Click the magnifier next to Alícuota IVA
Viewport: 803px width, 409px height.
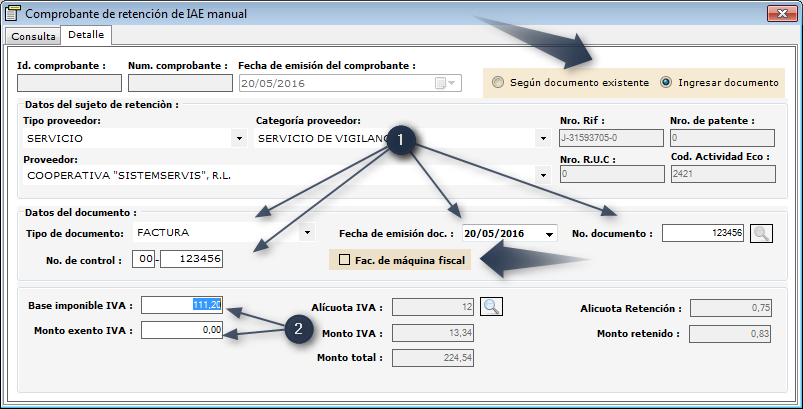(x=492, y=307)
